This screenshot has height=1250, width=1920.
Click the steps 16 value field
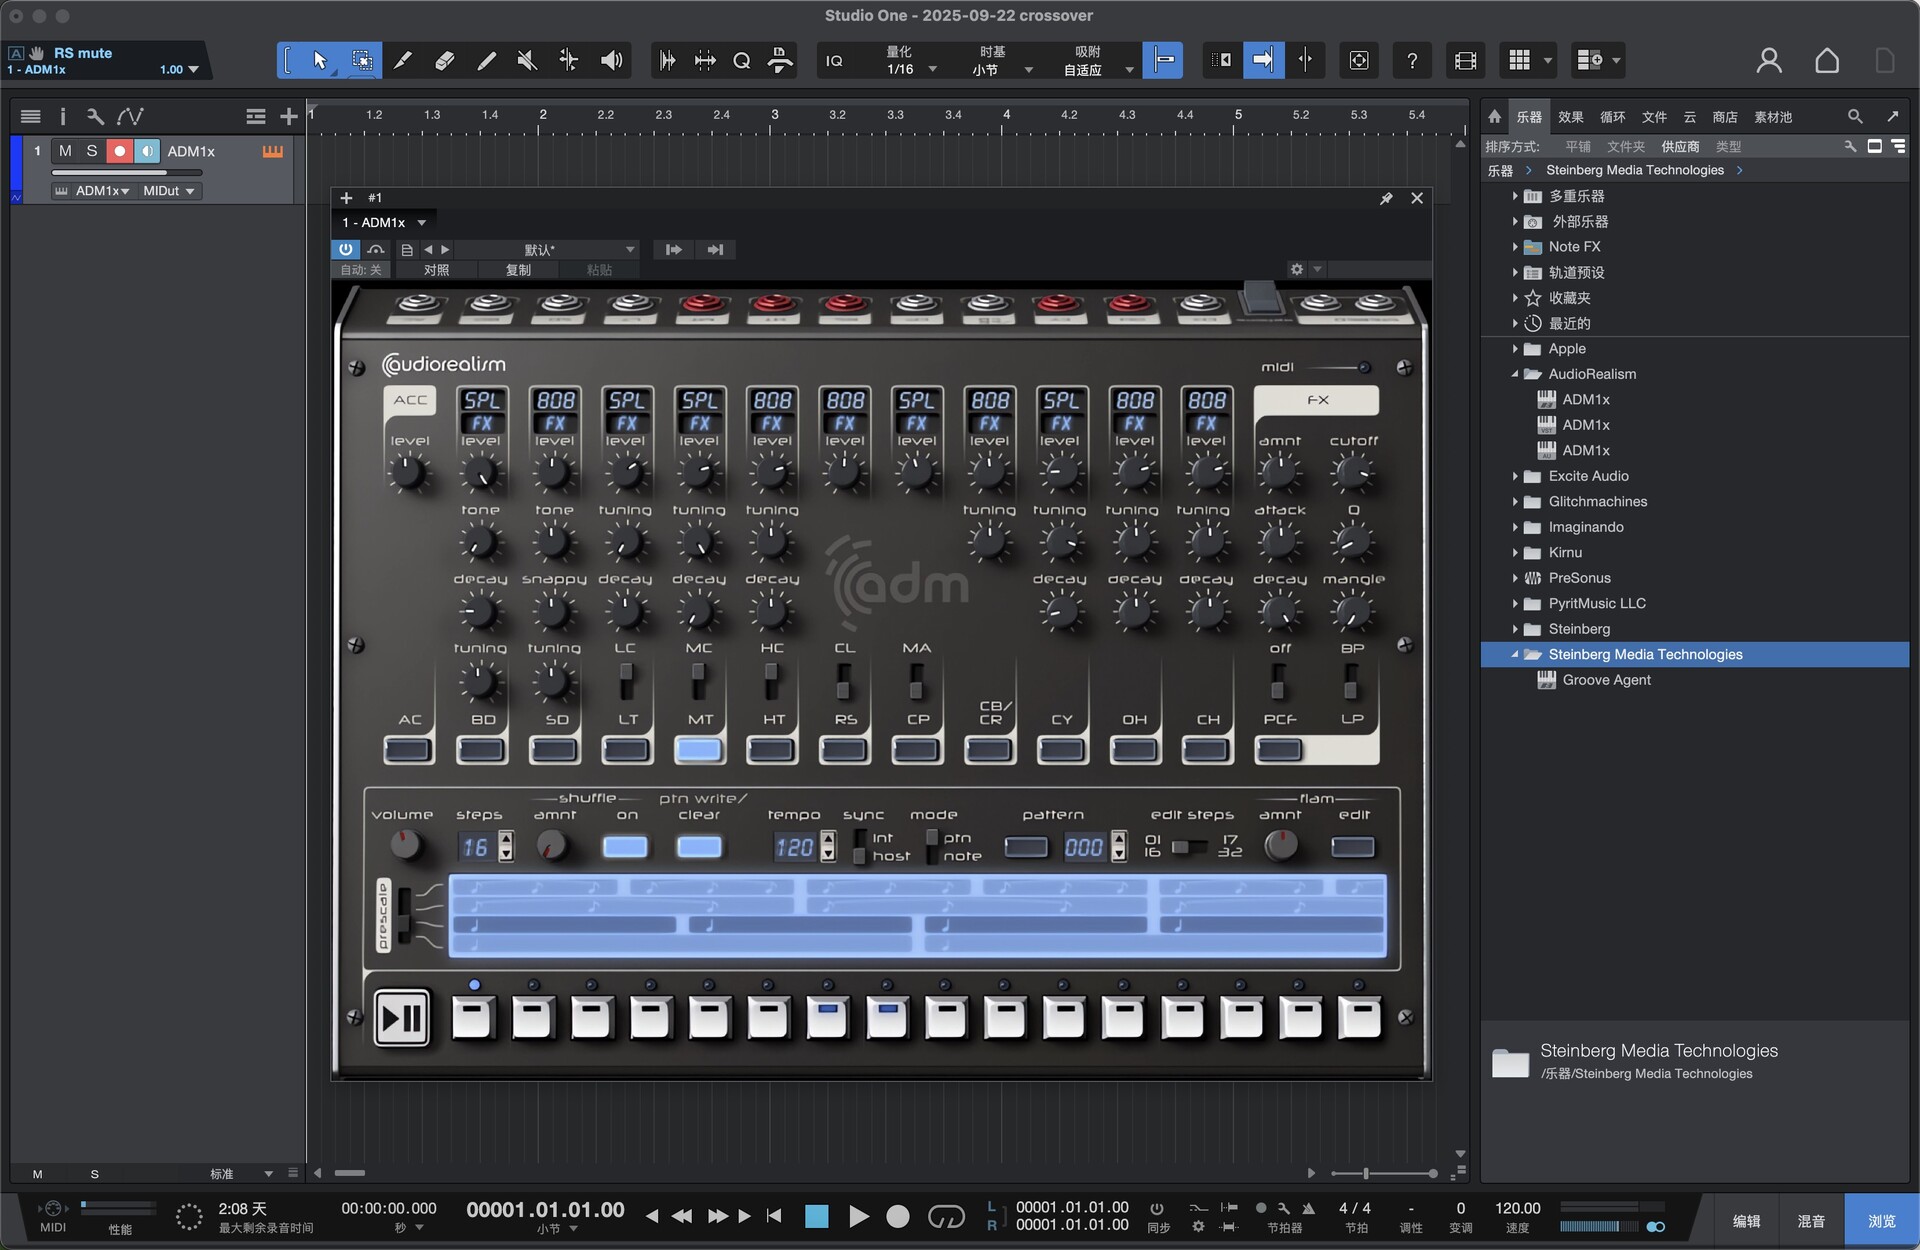click(476, 847)
